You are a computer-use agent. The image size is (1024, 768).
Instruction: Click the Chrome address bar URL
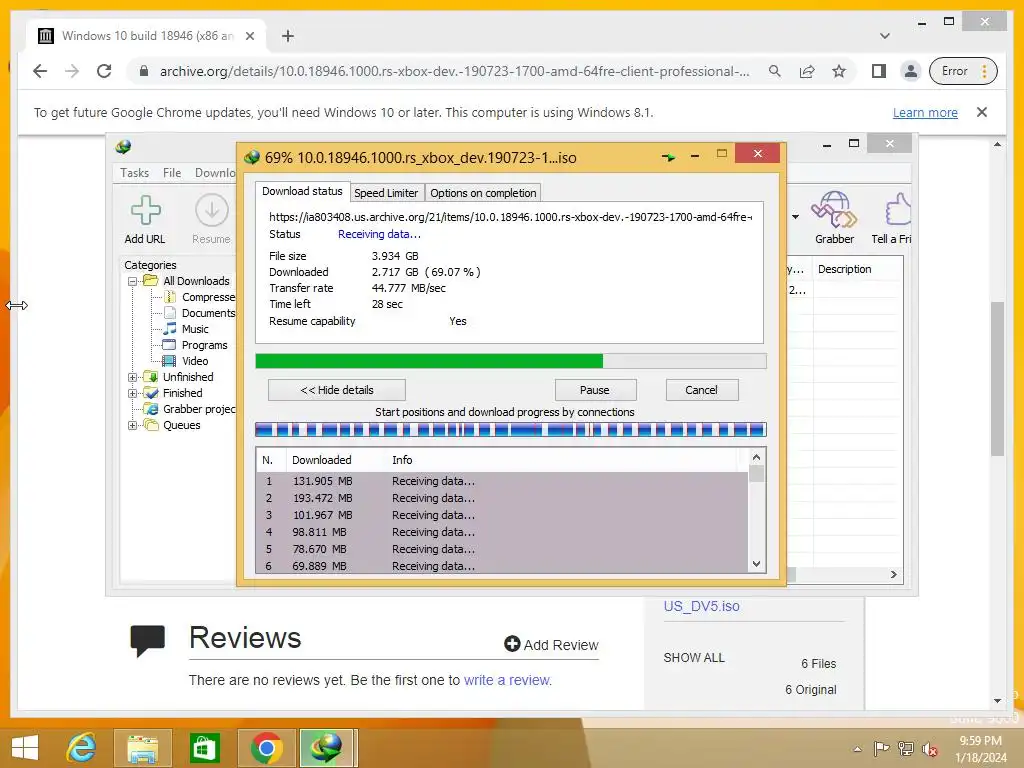coord(455,71)
